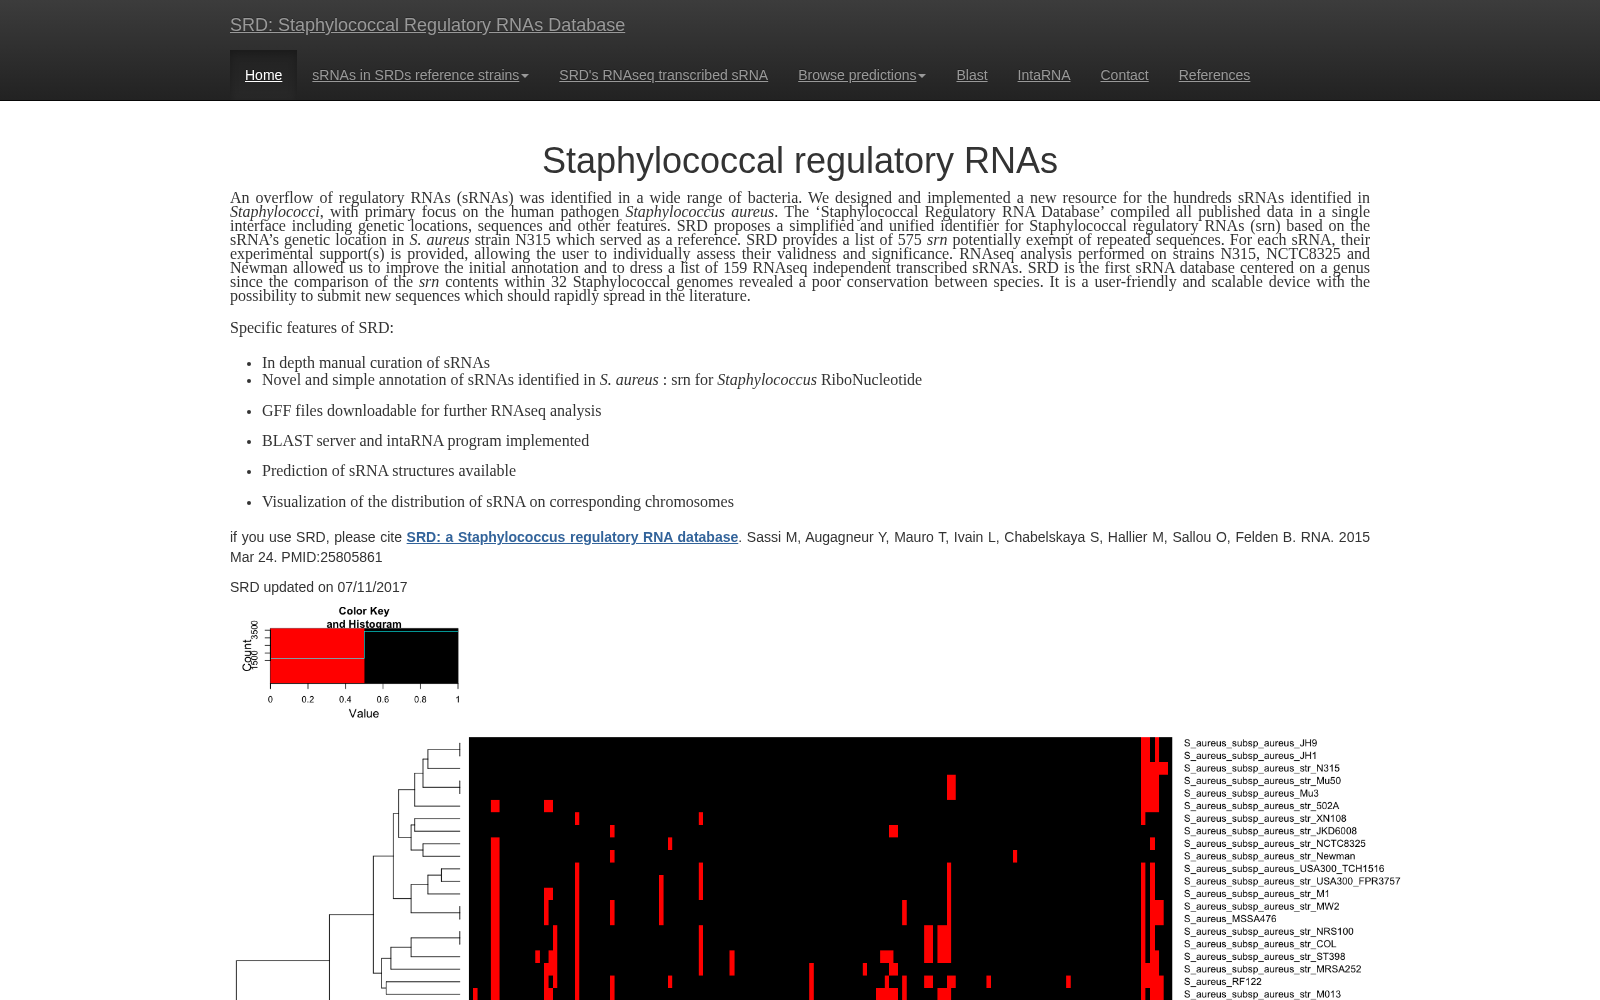Click the Staphylococcal regulatory RNAs heading
Screen dimensions: 1600x1000
click(800, 161)
